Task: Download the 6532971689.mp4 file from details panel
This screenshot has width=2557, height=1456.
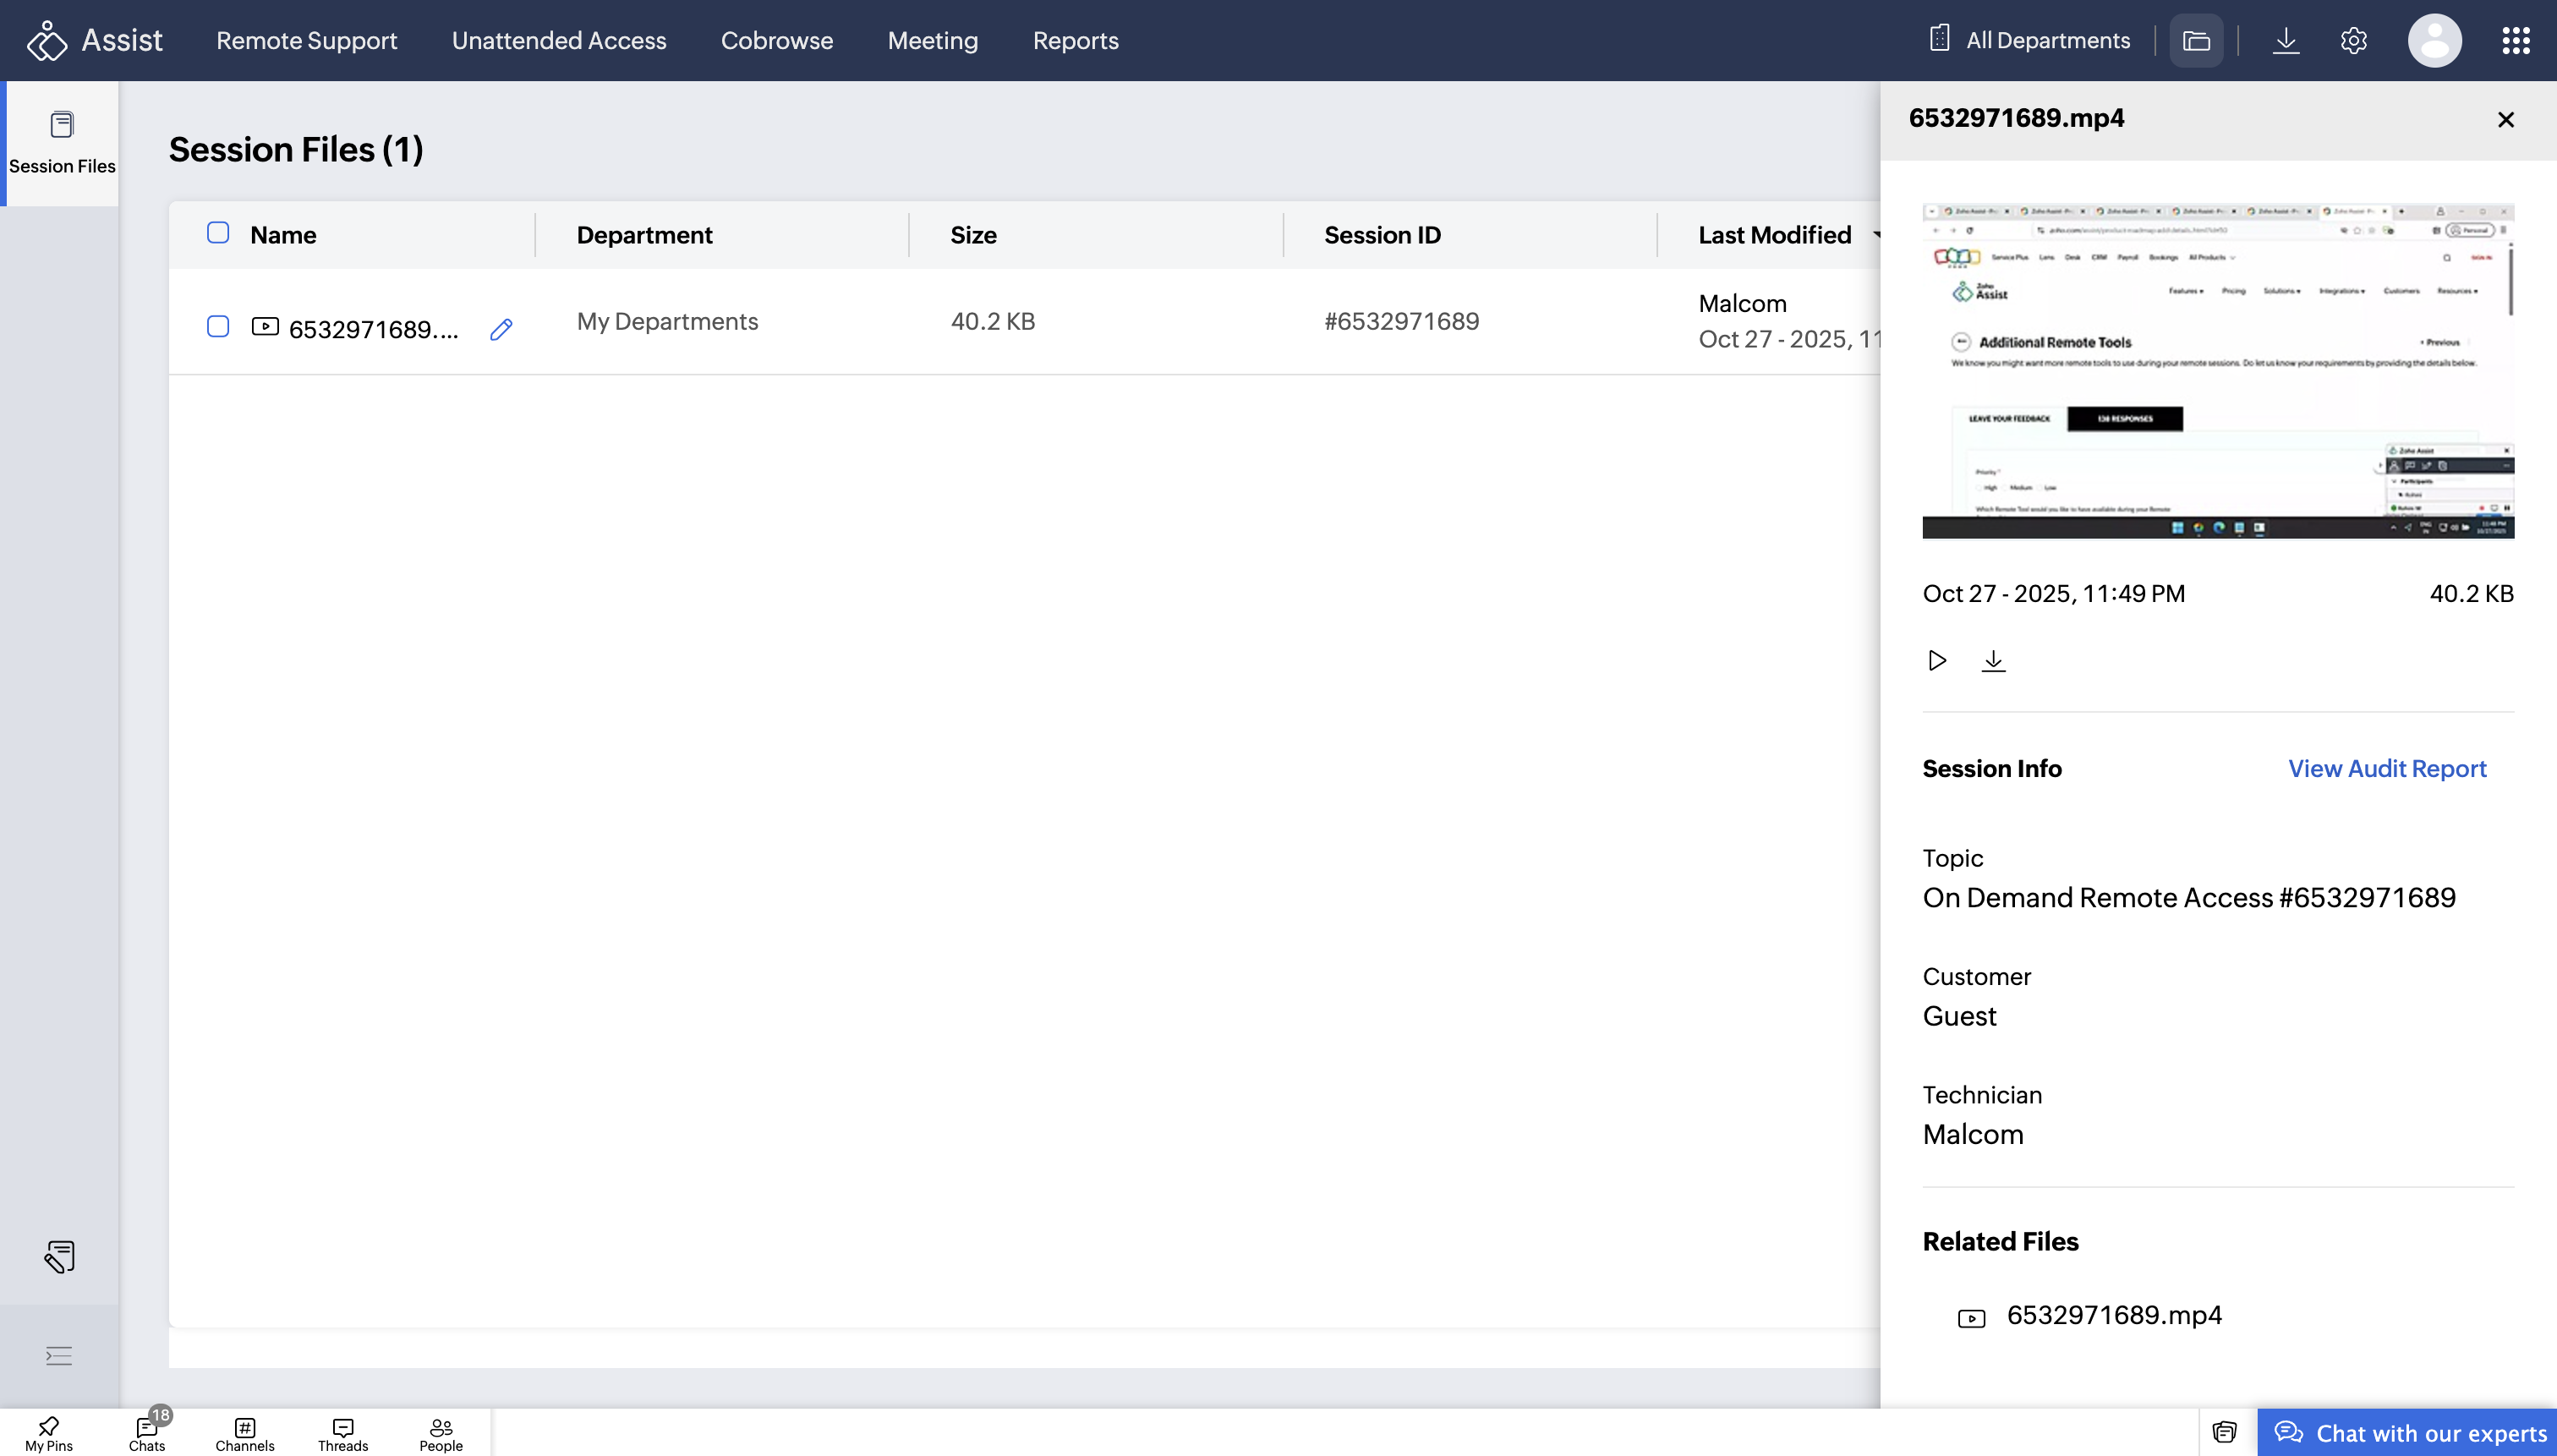Action: [x=1993, y=660]
